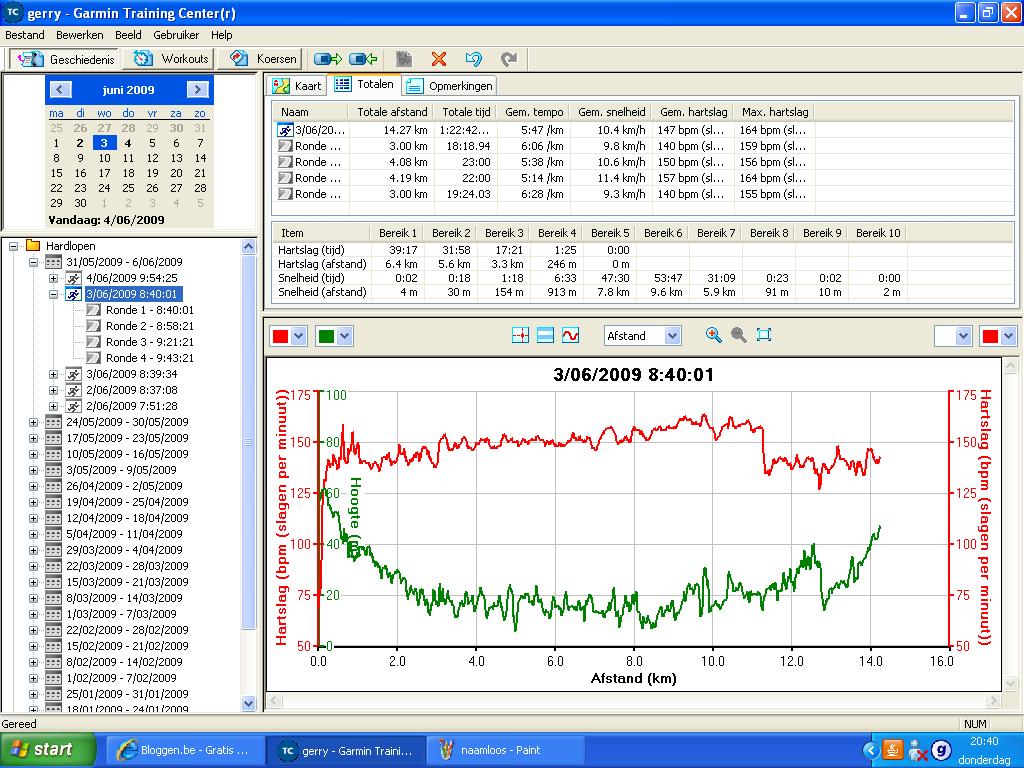Switch to Bloggen.be taskbar item
Image resolution: width=1024 pixels, height=768 pixels.
[185, 750]
